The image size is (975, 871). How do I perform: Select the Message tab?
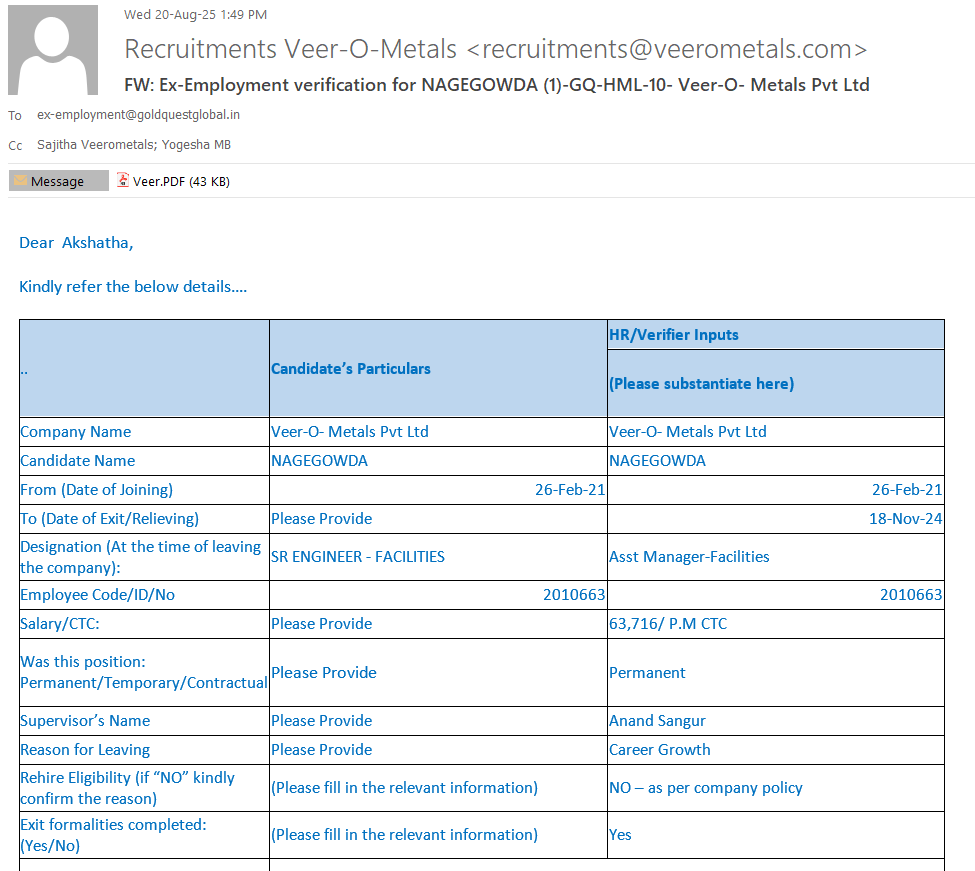[x=58, y=181]
